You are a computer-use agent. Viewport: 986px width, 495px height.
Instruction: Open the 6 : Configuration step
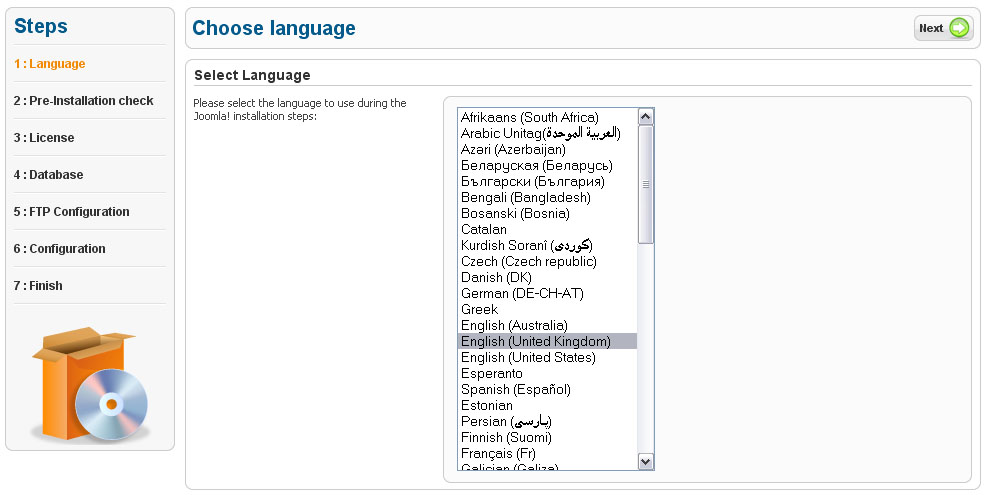pos(60,249)
